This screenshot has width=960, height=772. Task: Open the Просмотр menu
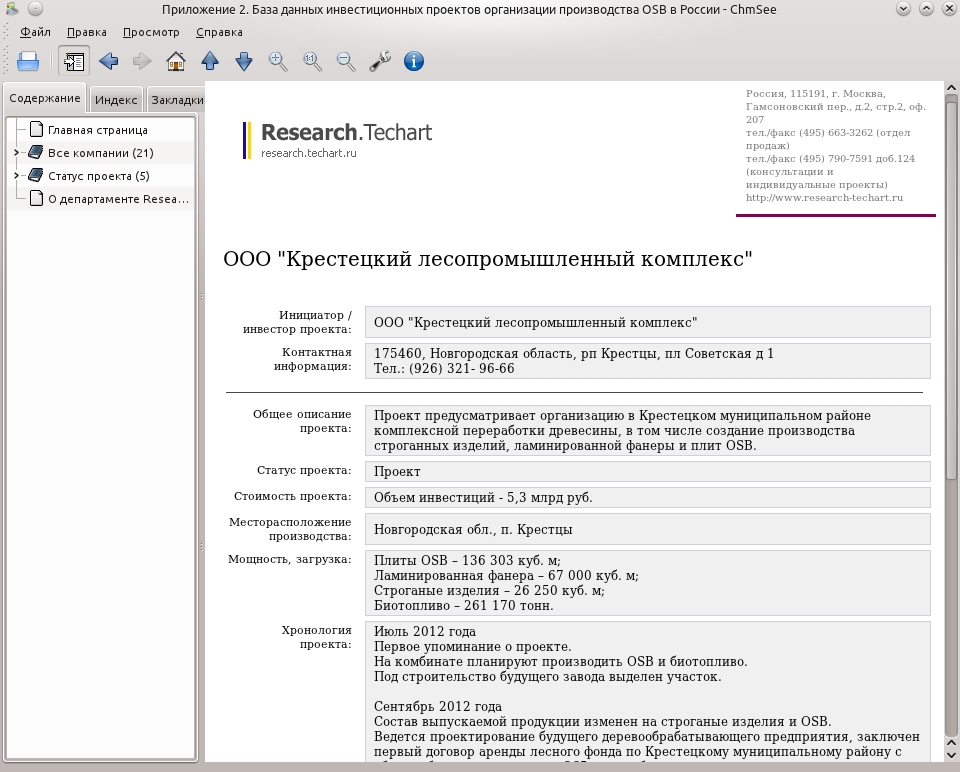[x=151, y=32]
